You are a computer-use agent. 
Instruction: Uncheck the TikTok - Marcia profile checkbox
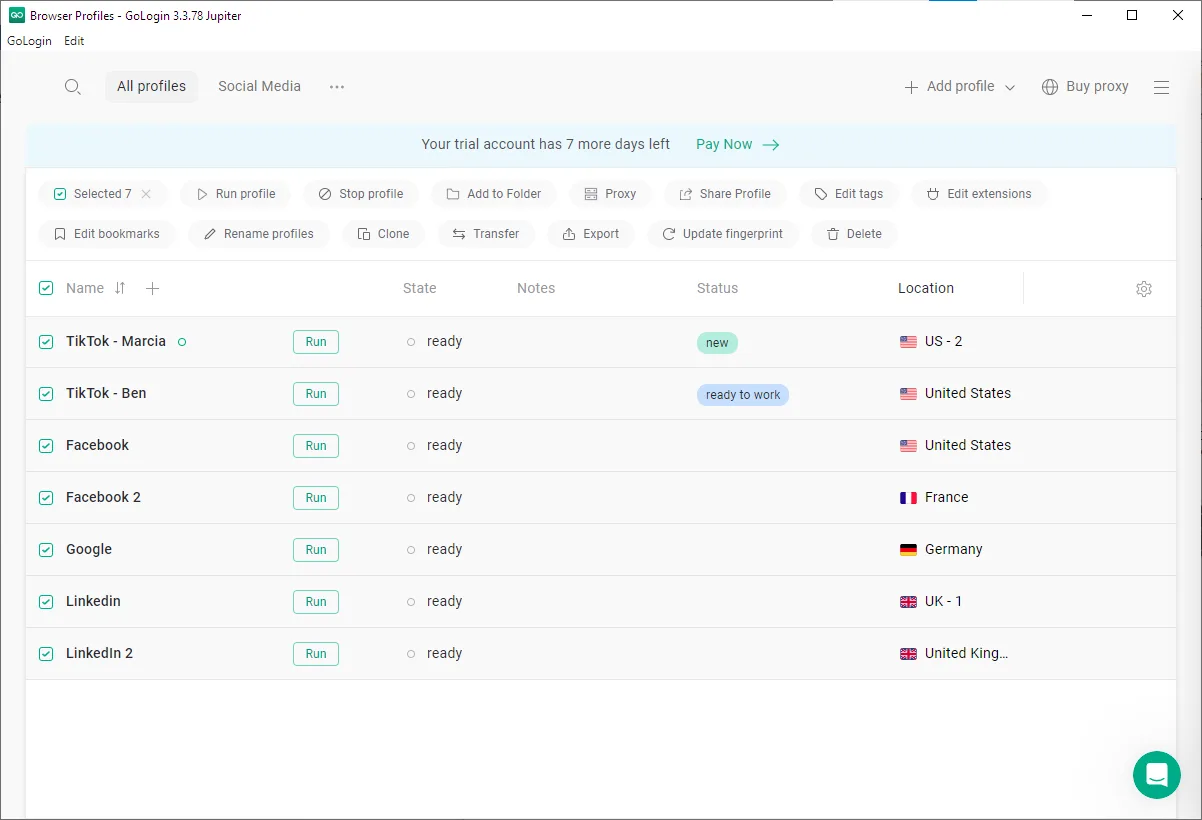point(46,342)
